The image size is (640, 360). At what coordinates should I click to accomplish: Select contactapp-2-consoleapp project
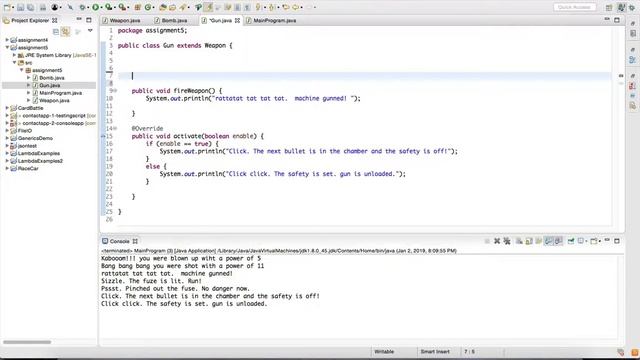(53, 123)
